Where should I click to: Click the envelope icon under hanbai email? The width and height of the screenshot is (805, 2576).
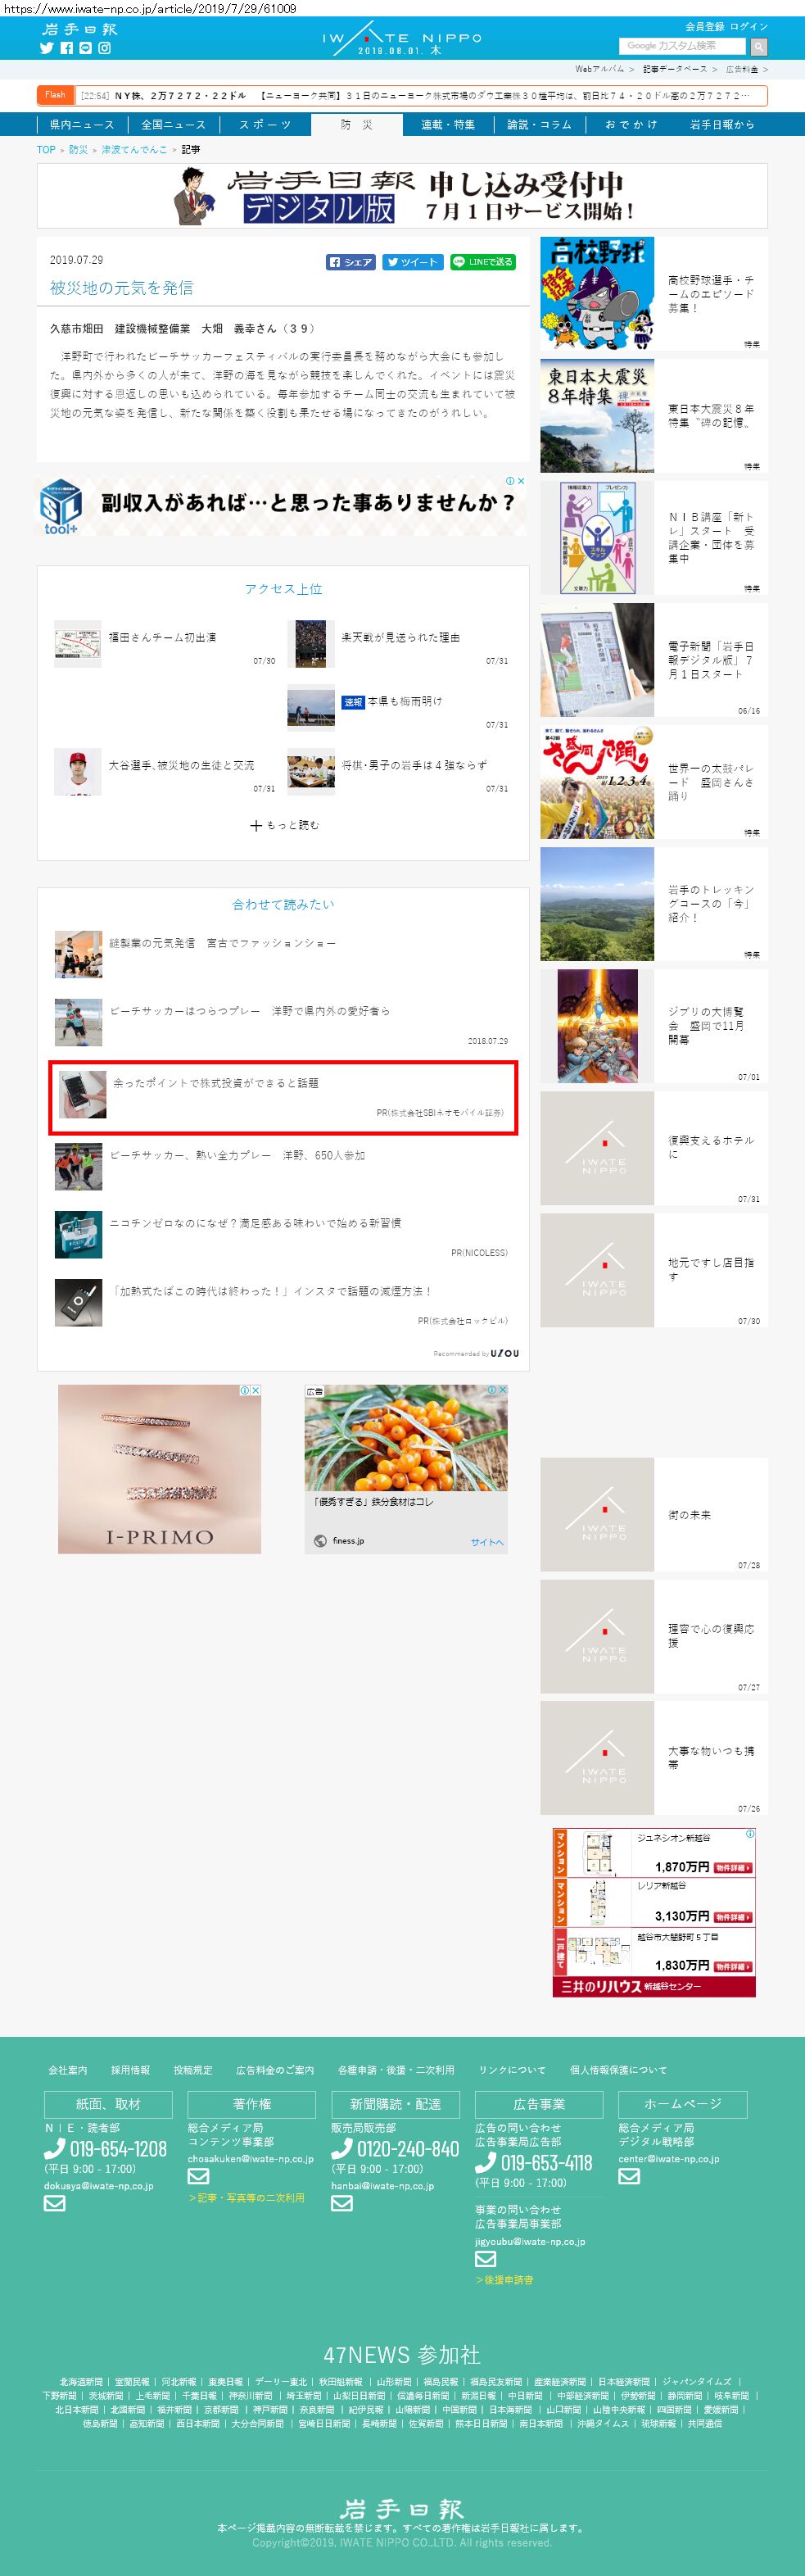click(341, 2203)
